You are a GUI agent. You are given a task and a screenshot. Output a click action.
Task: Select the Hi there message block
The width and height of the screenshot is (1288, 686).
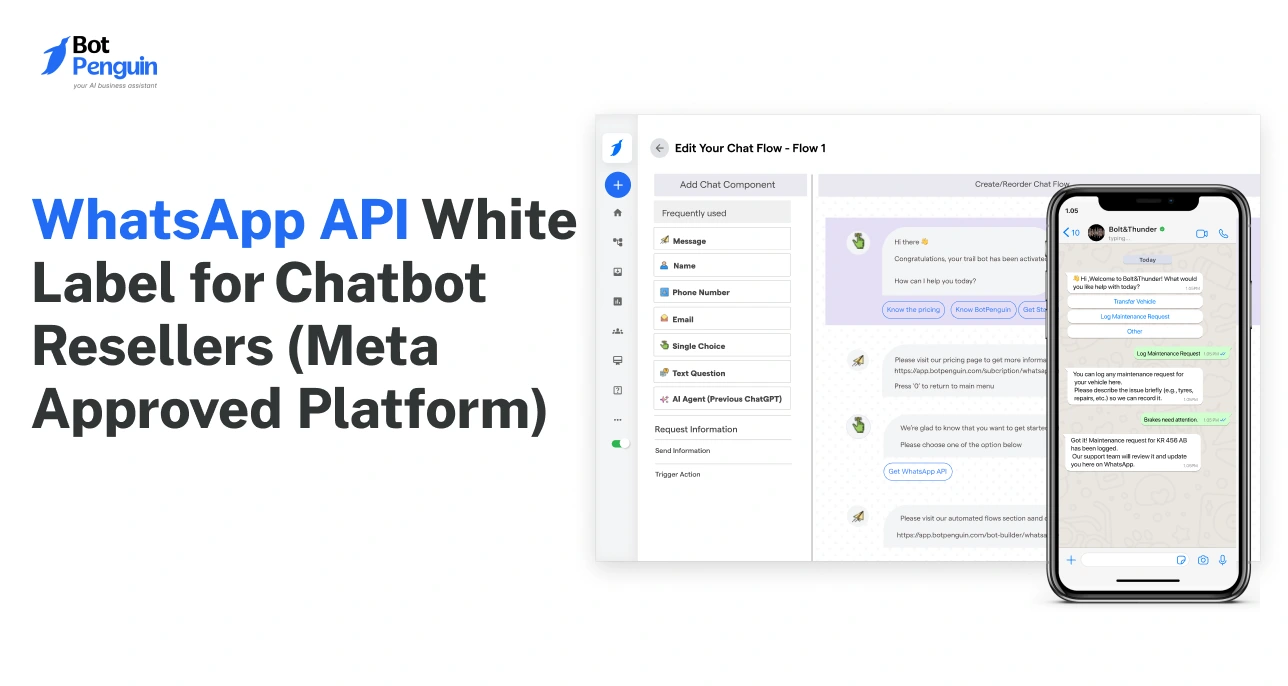click(965, 261)
